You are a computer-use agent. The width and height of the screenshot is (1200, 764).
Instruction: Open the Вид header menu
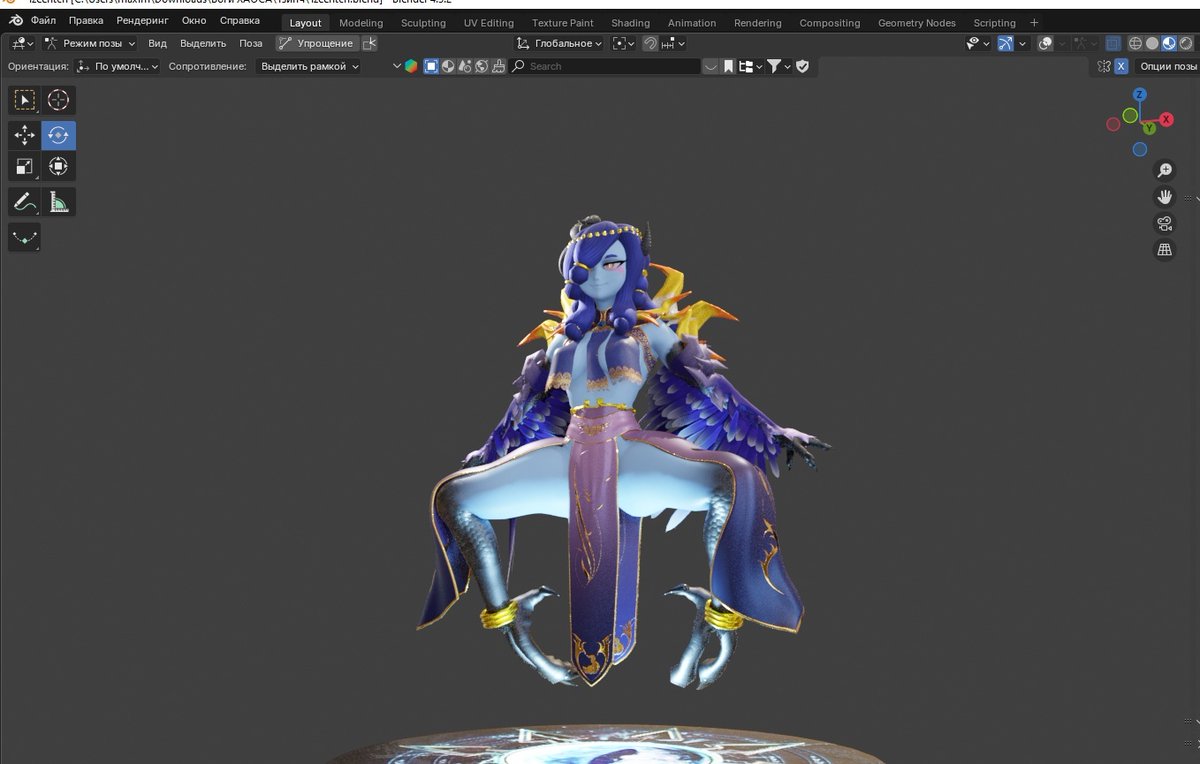pyautogui.click(x=158, y=43)
